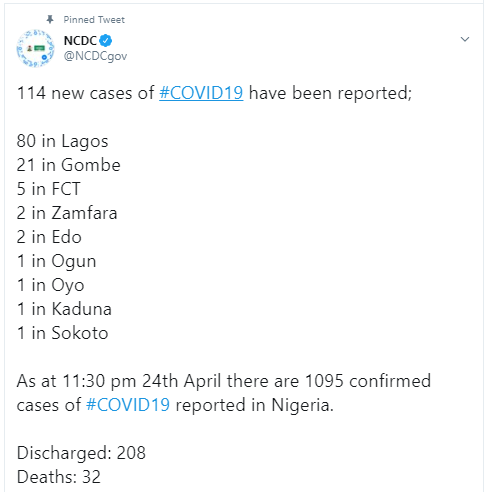Open the underlined #COVID19 hashtag
This screenshot has width=485, height=492.
pos(201,93)
